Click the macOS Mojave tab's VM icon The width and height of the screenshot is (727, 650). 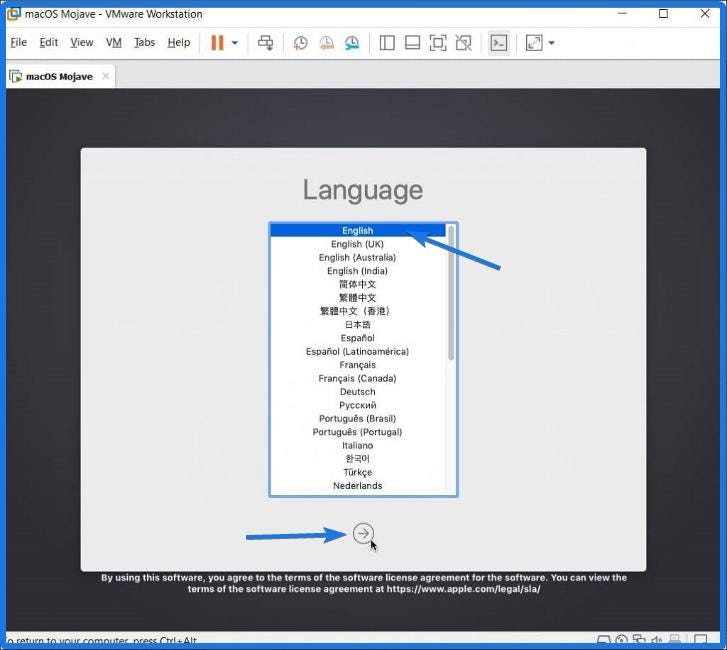16,76
